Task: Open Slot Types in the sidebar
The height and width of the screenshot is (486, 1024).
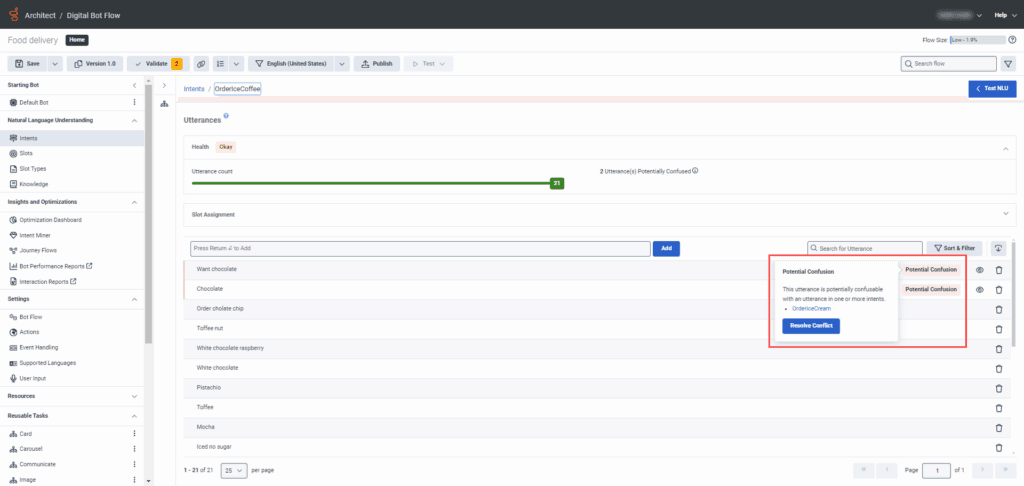Action: pos(34,168)
